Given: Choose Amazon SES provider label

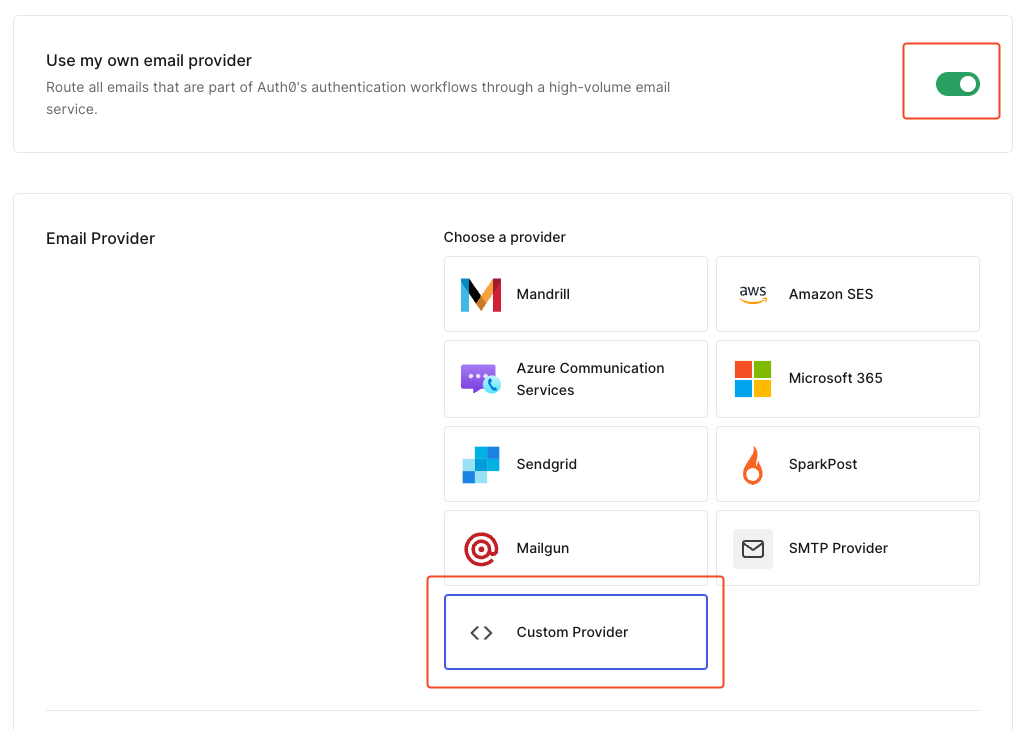Looking at the screenshot, I should (x=831, y=294).
